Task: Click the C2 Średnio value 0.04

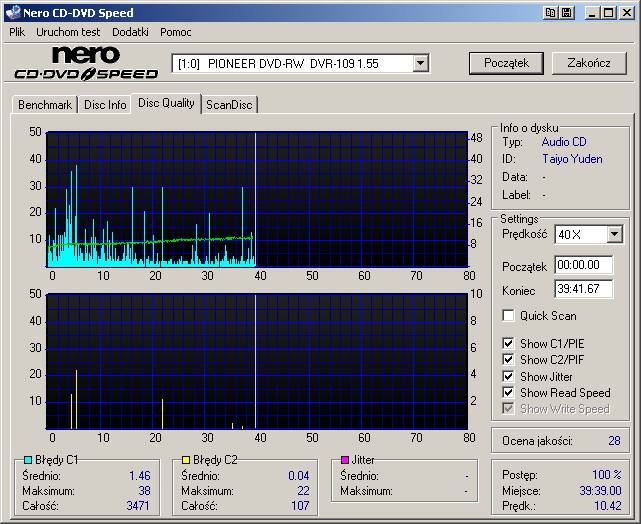Action: tap(298, 475)
